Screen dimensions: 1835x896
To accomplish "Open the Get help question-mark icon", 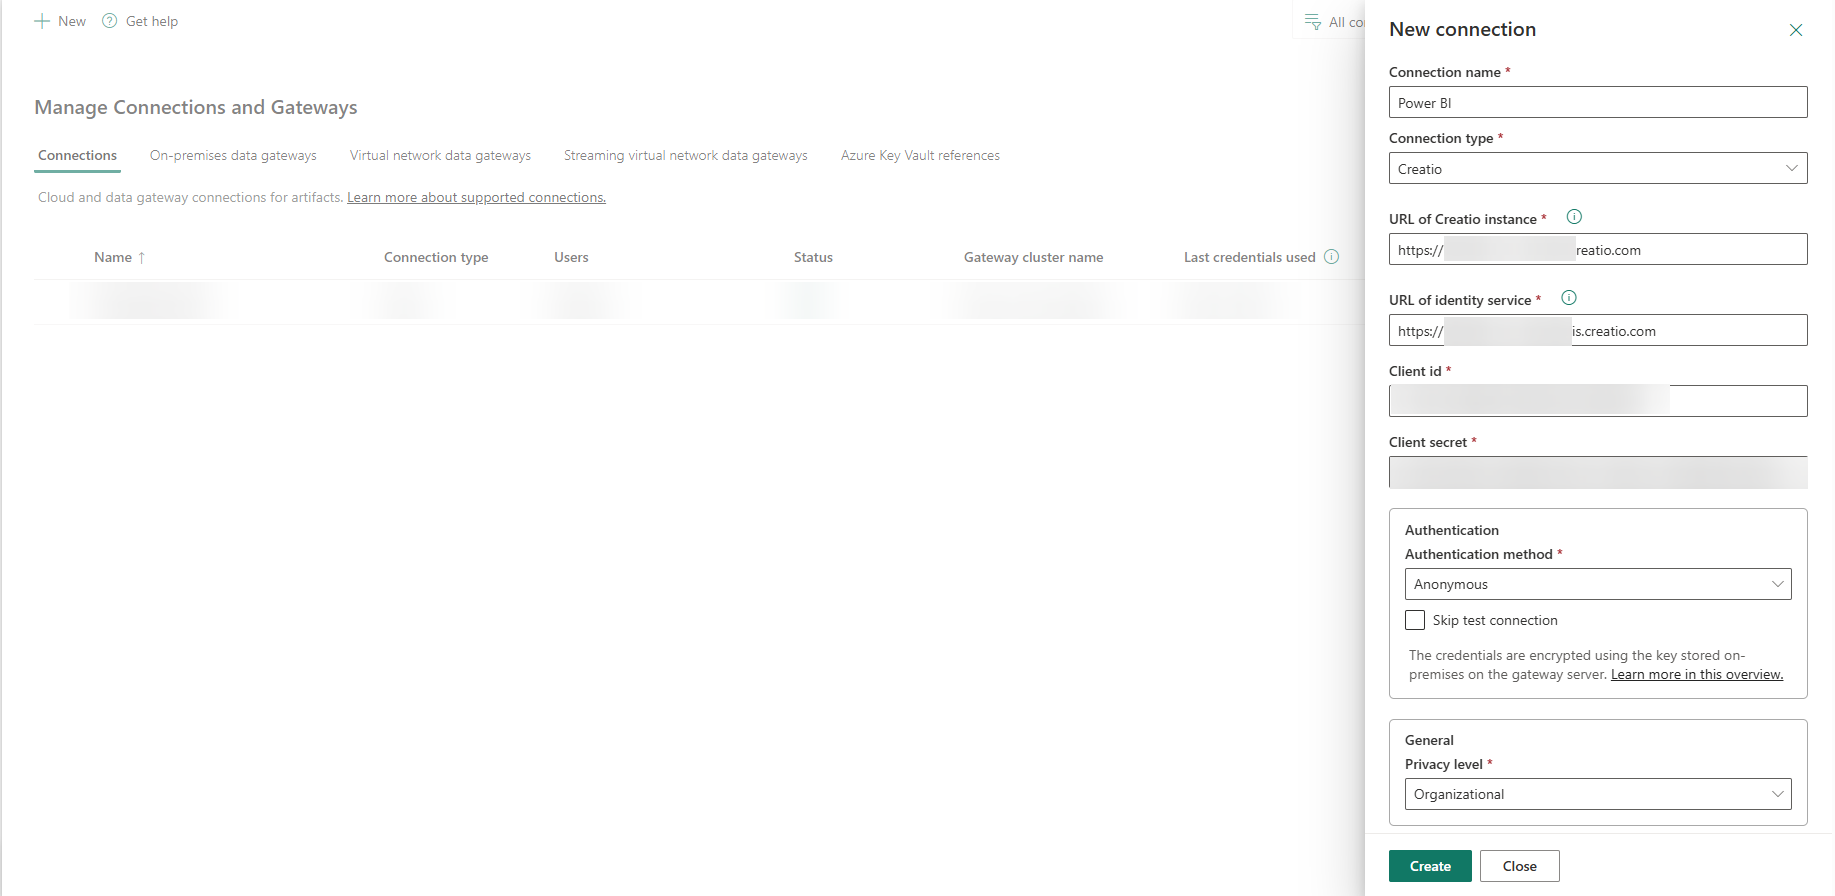I will [110, 21].
